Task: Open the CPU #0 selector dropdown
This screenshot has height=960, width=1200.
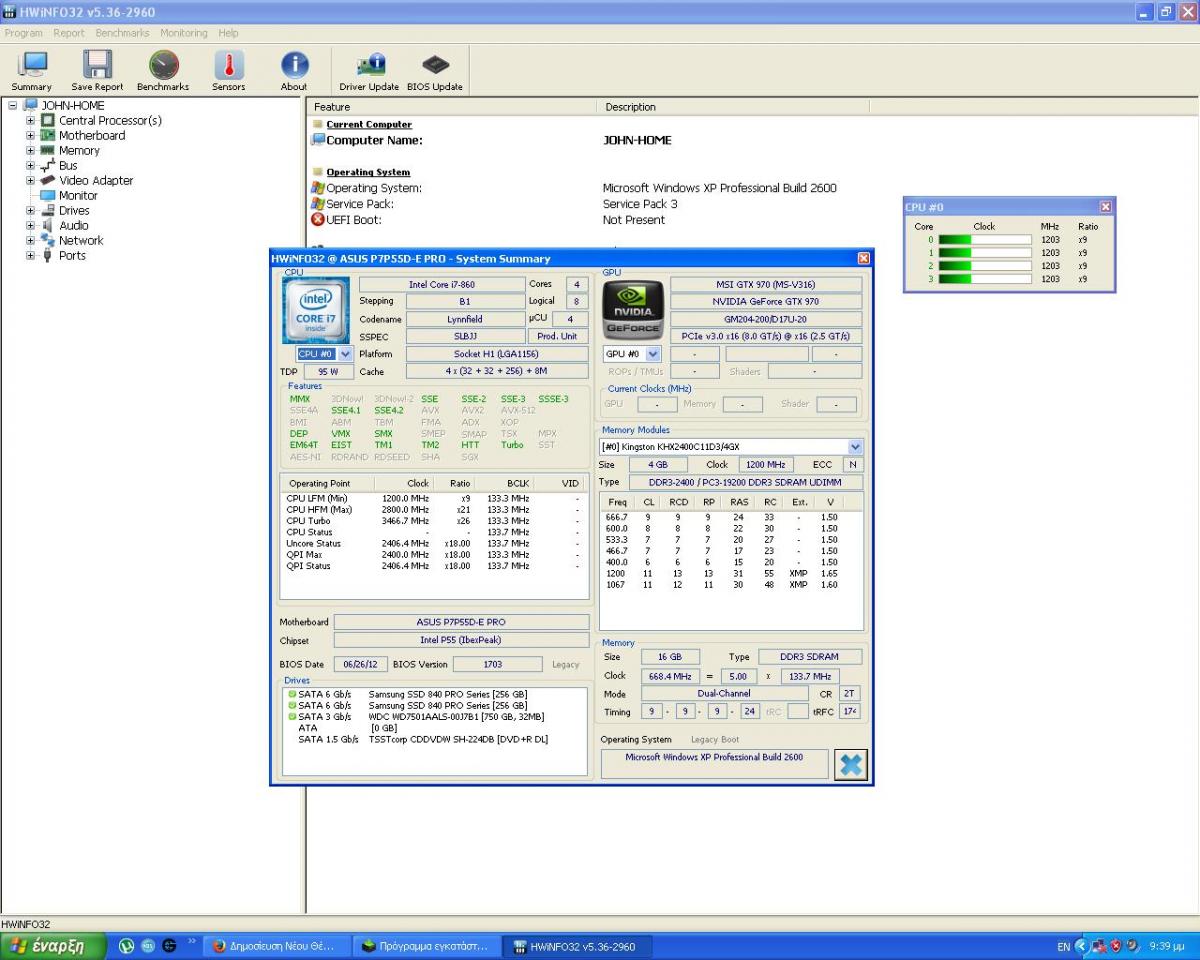Action: (345, 354)
